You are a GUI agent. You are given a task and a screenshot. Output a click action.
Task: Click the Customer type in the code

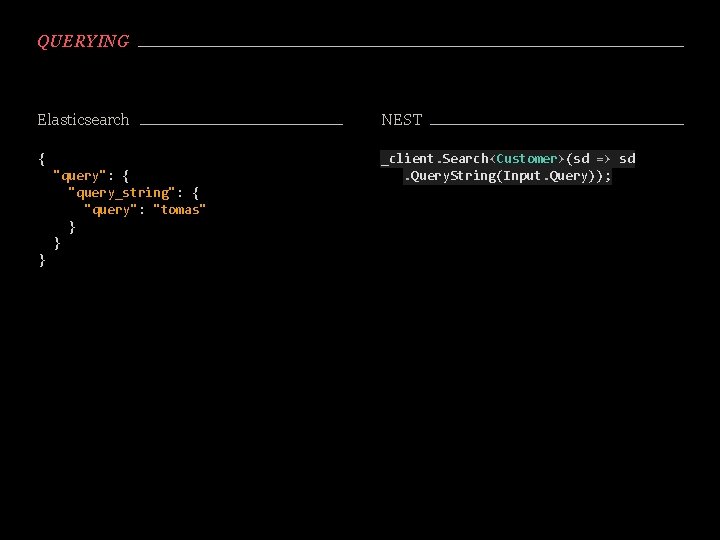[527, 158]
